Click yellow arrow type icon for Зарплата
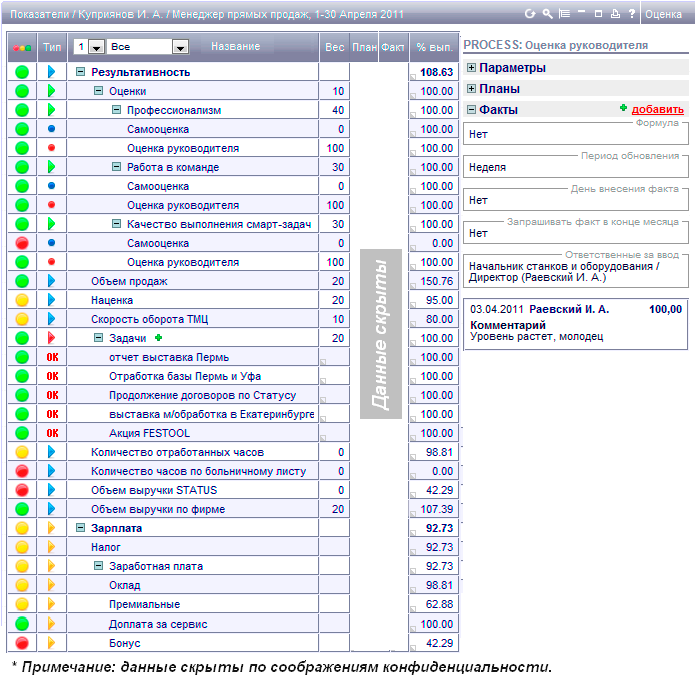Image resolution: width=695 pixels, height=681 pixels. [51, 528]
